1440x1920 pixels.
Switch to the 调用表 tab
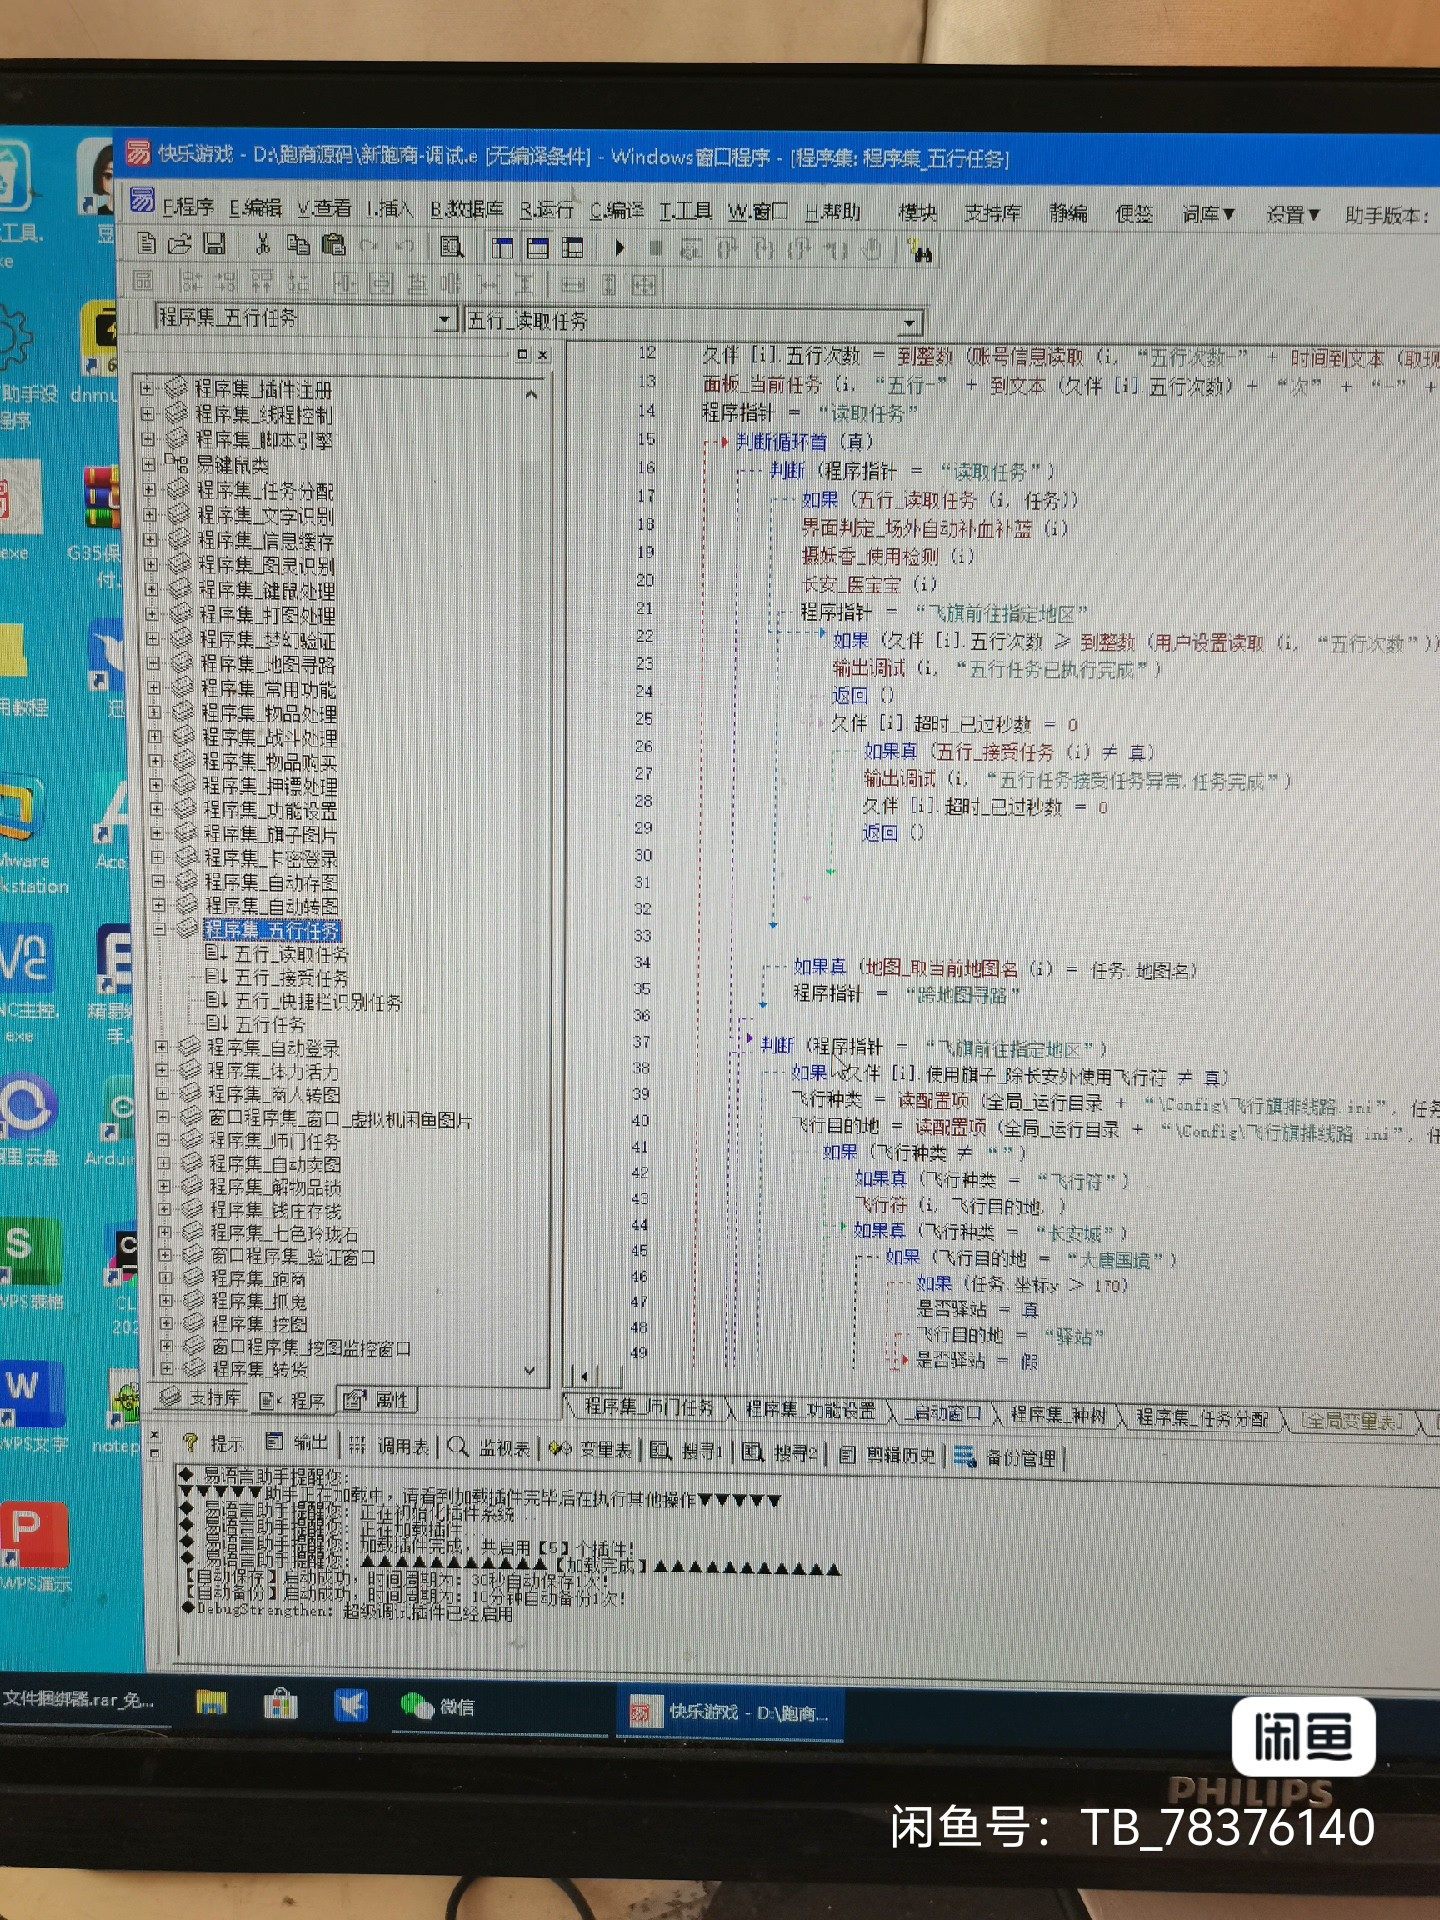tap(389, 1444)
